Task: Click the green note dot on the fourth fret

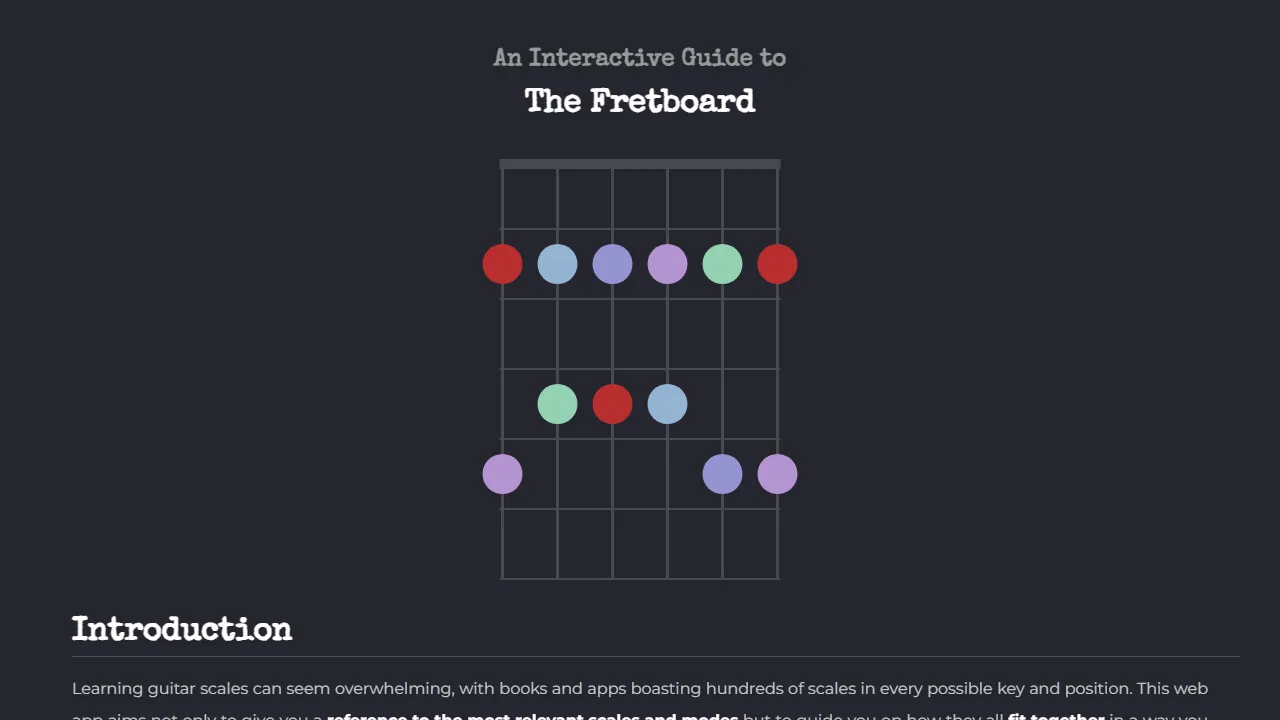Action: tap(557, 404)
